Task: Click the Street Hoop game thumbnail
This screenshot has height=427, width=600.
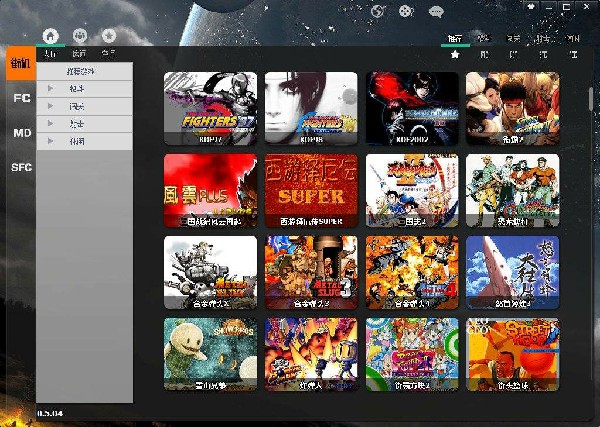Action: click(512, 354)
